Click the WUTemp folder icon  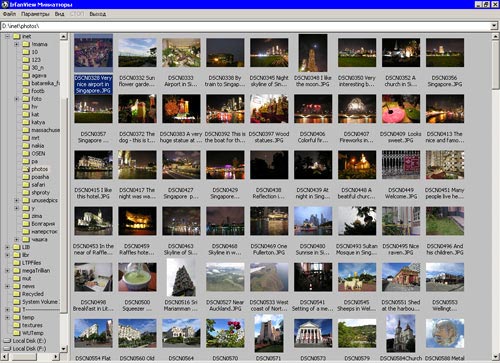pos(17,333)
